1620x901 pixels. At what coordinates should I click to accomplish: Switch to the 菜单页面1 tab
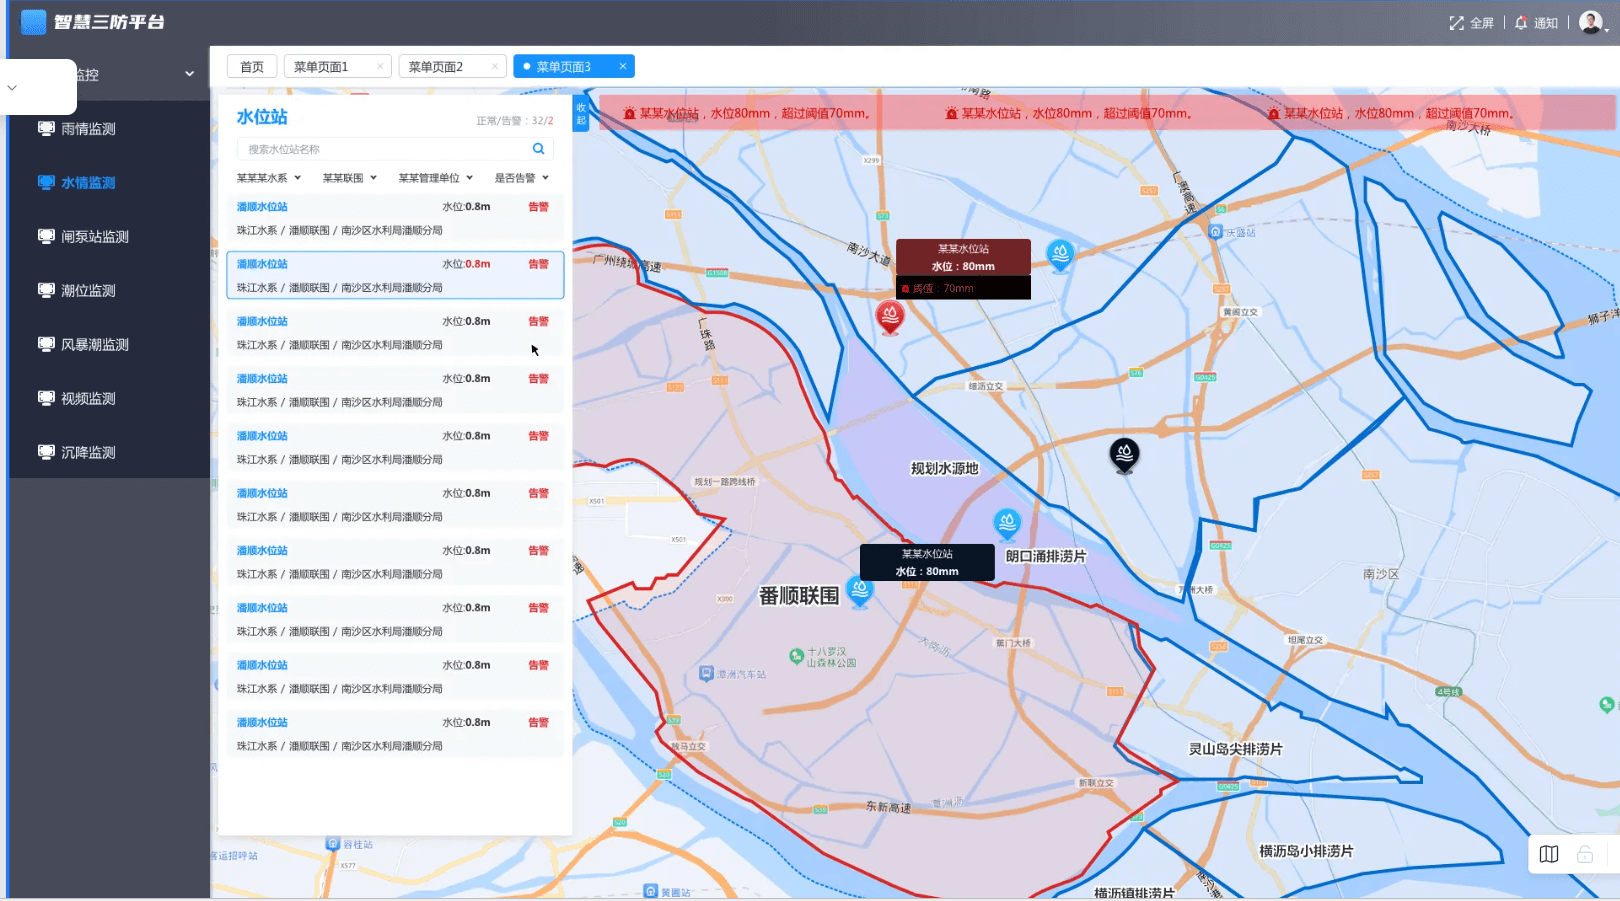click(321, 67)
